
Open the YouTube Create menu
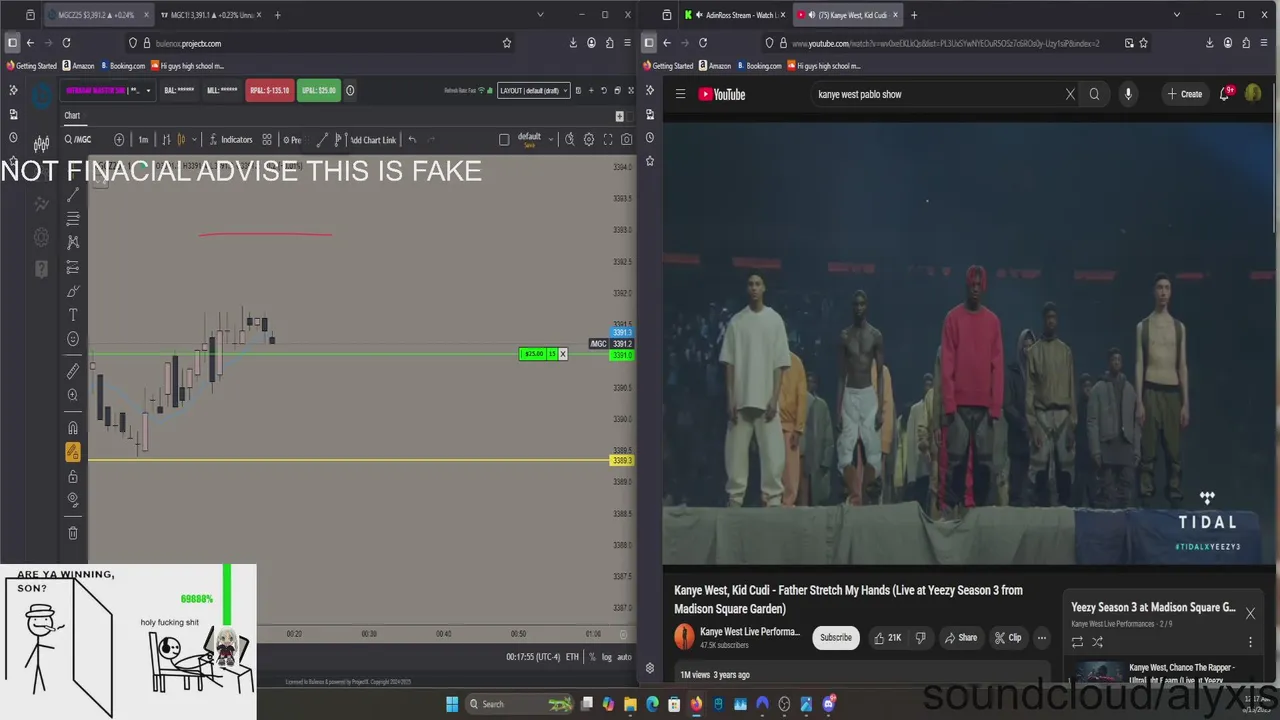click(1185, 94)
